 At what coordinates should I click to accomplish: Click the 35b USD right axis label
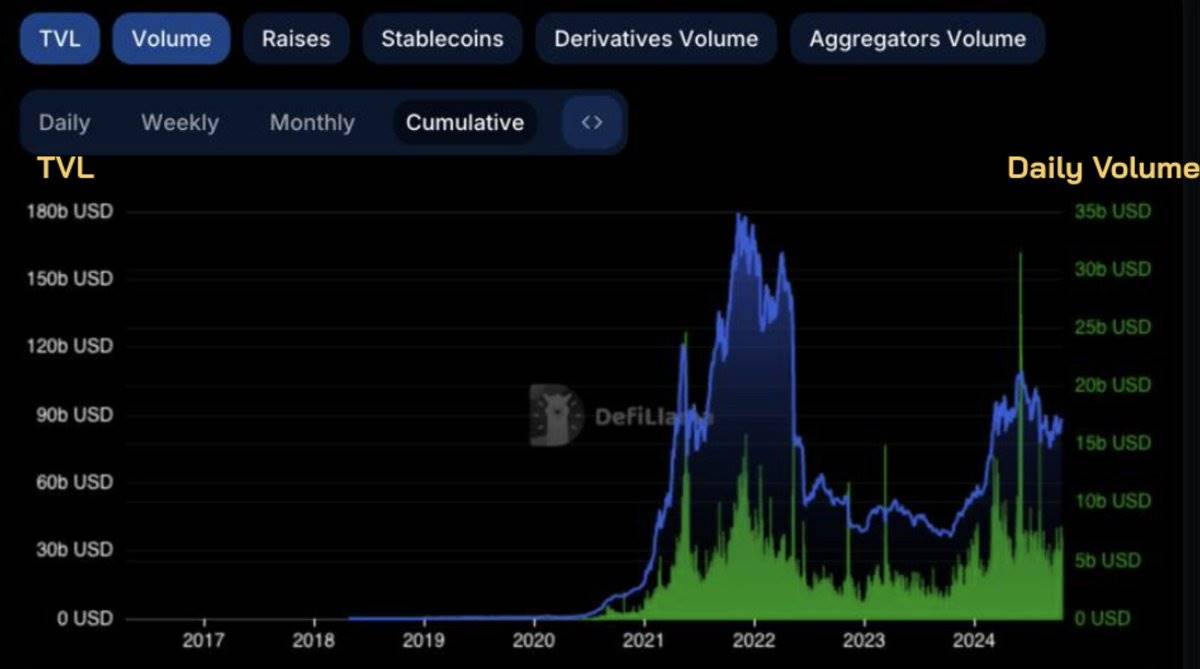point(1113,212)
